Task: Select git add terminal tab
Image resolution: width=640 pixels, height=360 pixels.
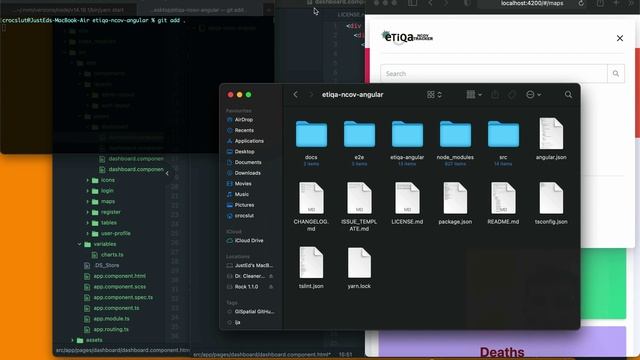Action: point(199,10)
